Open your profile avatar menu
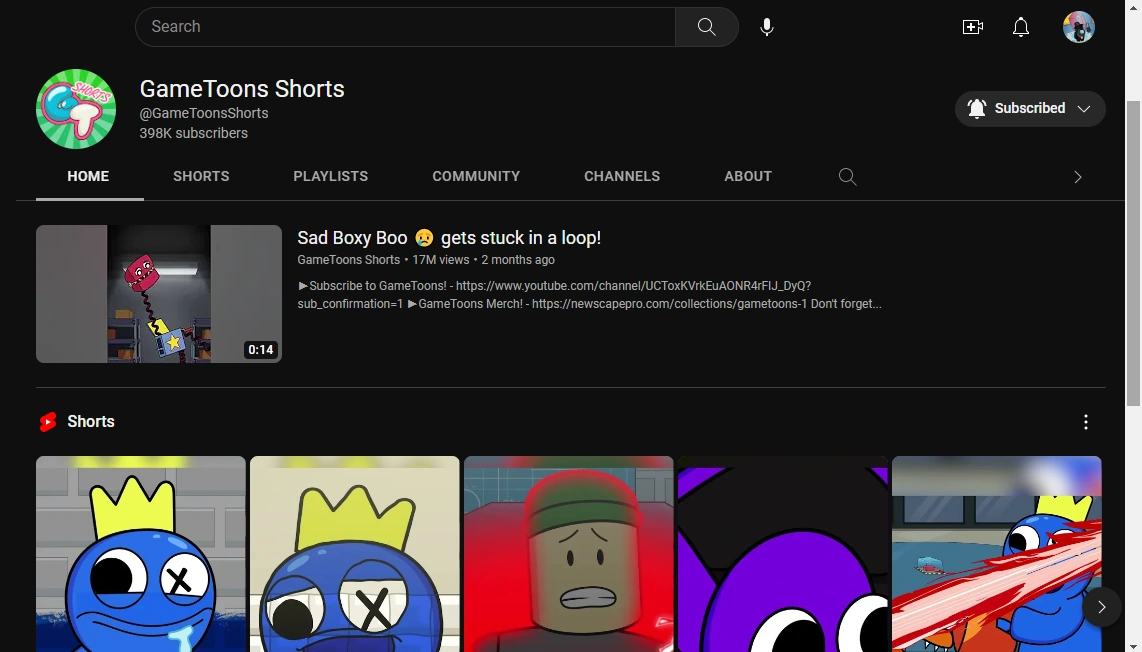 pyautogui.click(x=1079, y=27)
